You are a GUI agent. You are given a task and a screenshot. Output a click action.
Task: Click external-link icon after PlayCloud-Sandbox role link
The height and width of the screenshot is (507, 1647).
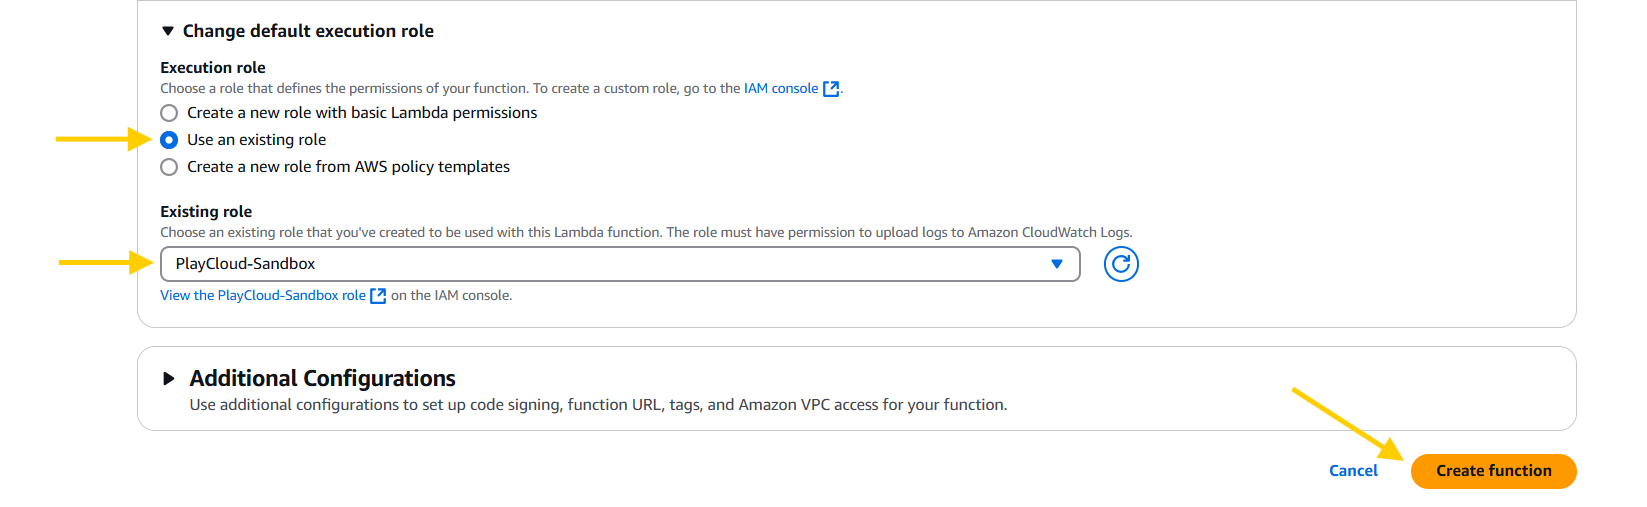pos(378,296)
